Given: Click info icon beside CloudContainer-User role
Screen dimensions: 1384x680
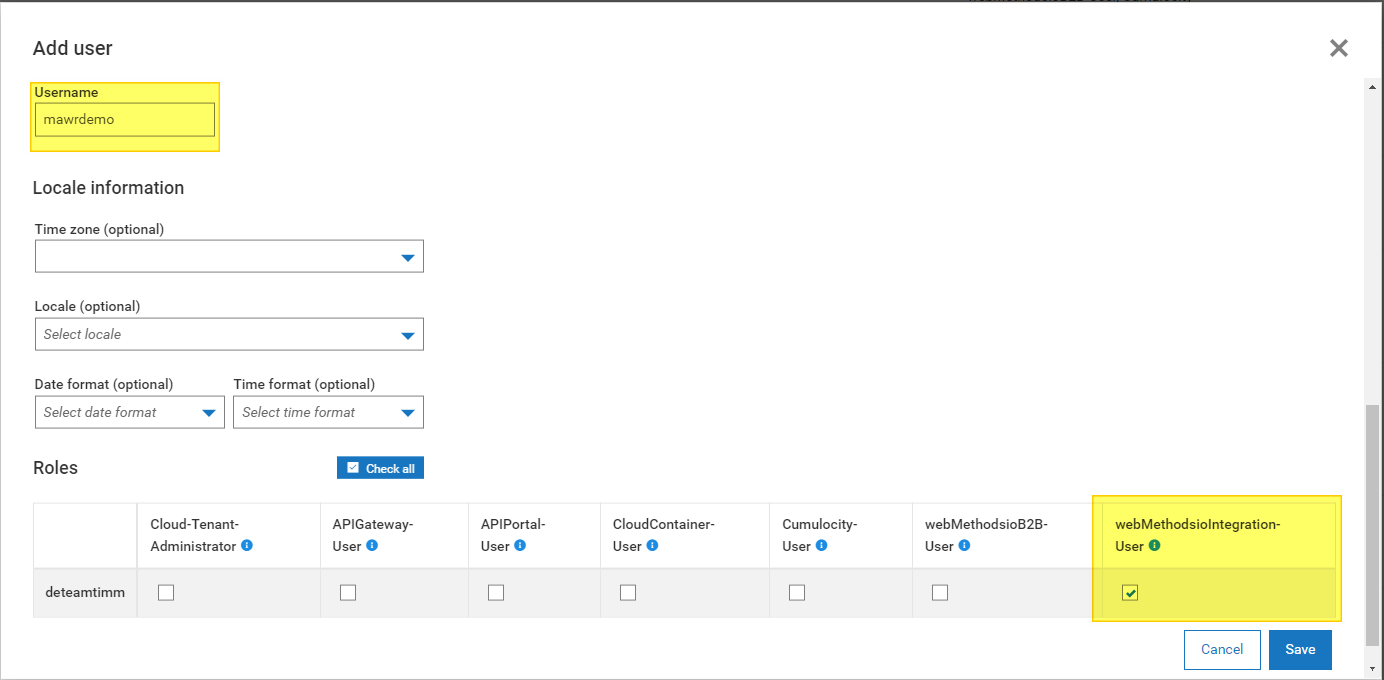Looking at the screenshot, I should (652, 546).
